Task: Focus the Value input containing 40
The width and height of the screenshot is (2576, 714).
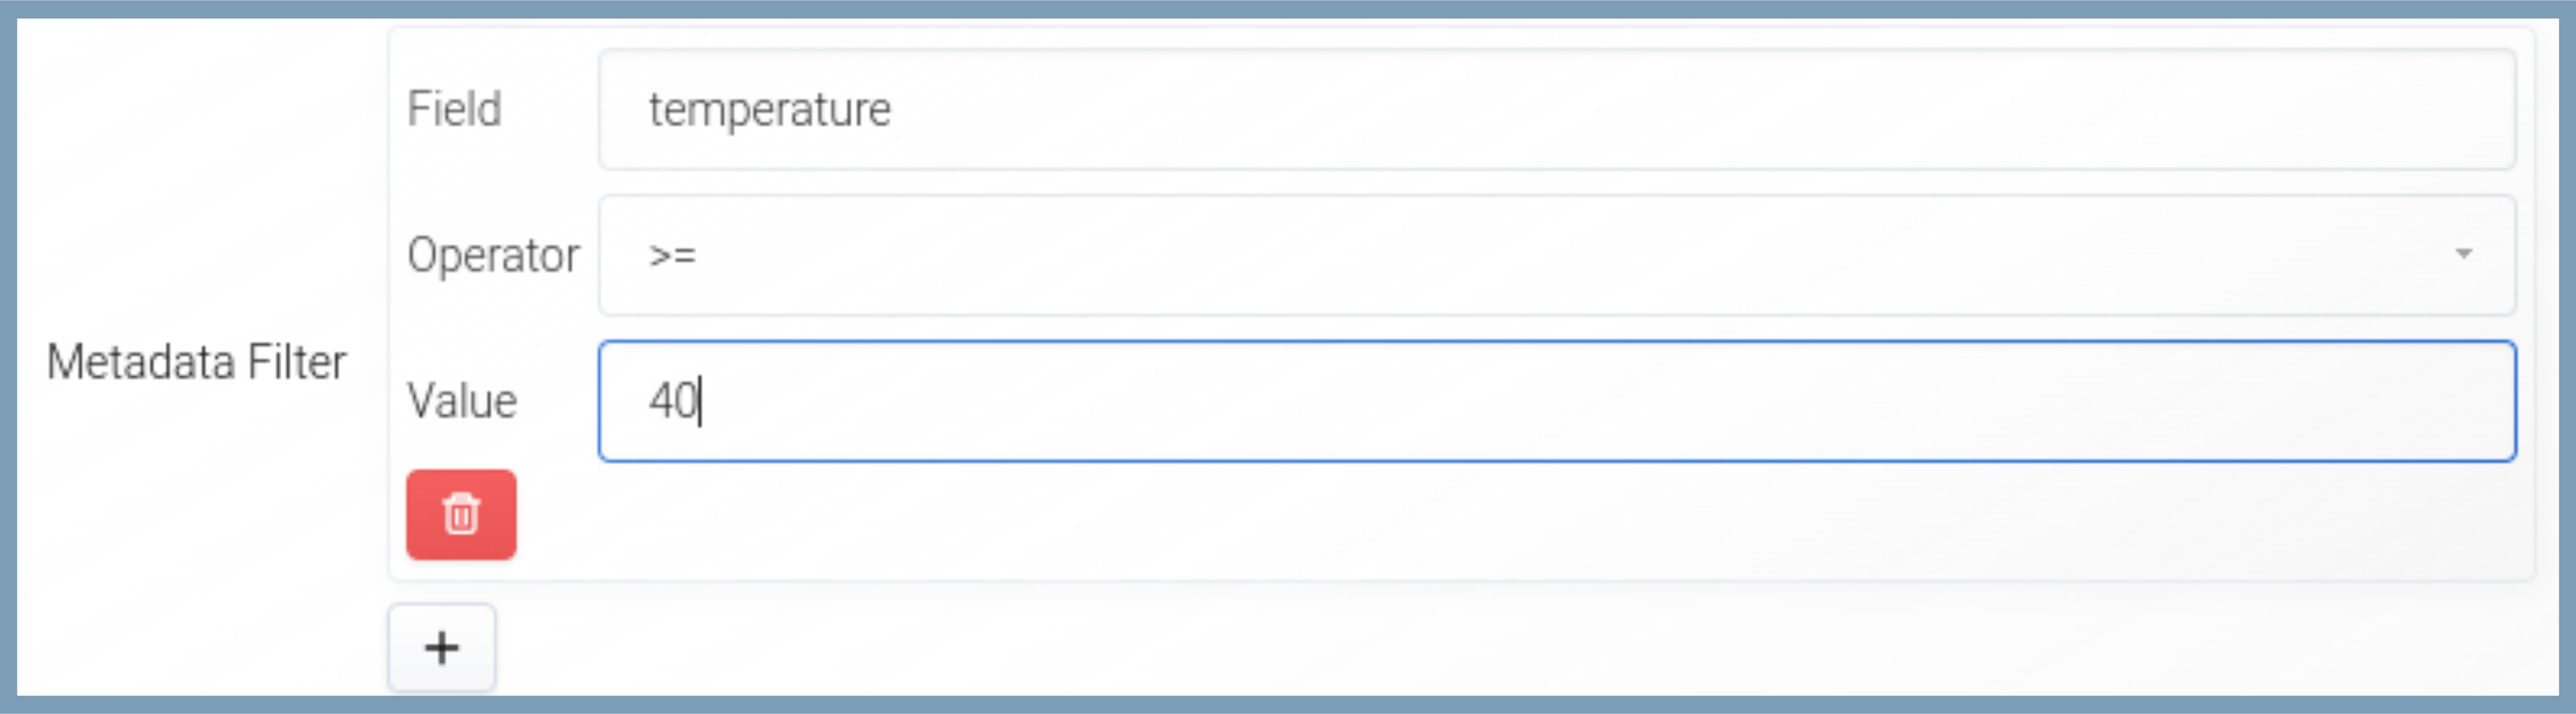Action: coord(1556,401)
